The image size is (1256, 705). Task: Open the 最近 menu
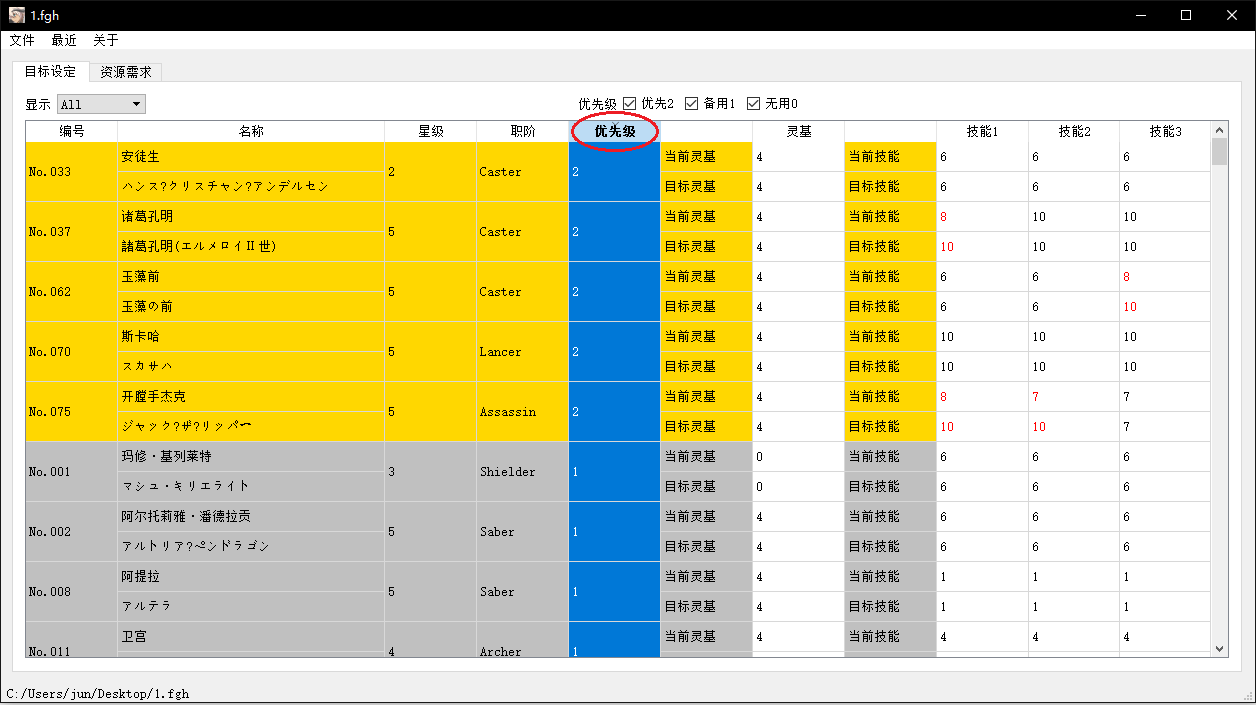pyautogui.click(x=63, y=40)
